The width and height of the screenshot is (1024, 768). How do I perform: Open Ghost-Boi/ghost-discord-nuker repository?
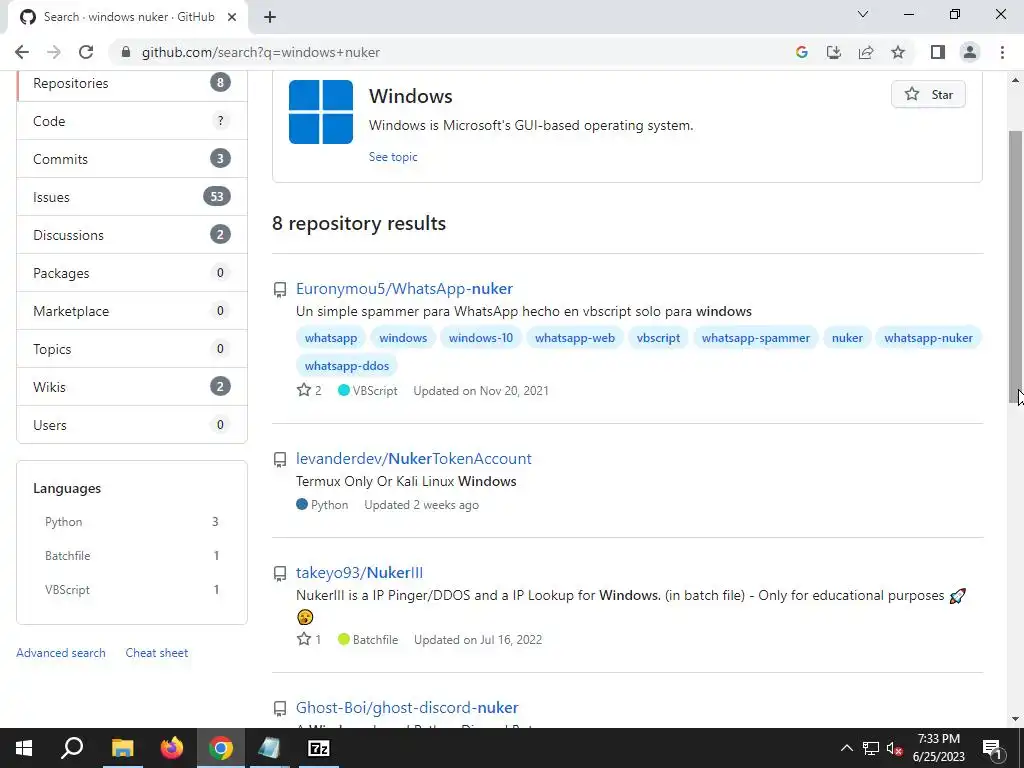pos(407,708)
